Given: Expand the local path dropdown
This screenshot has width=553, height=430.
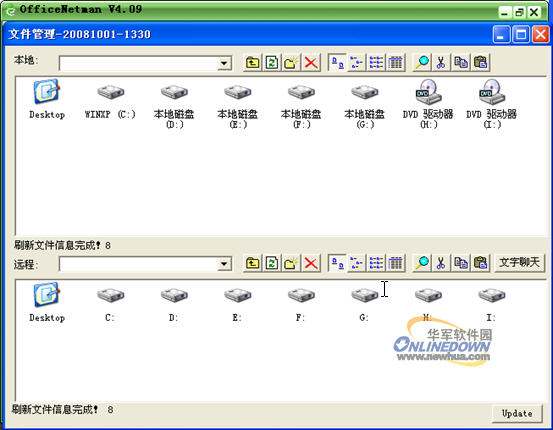Looking at the screenshot, I should pos(224,63).
